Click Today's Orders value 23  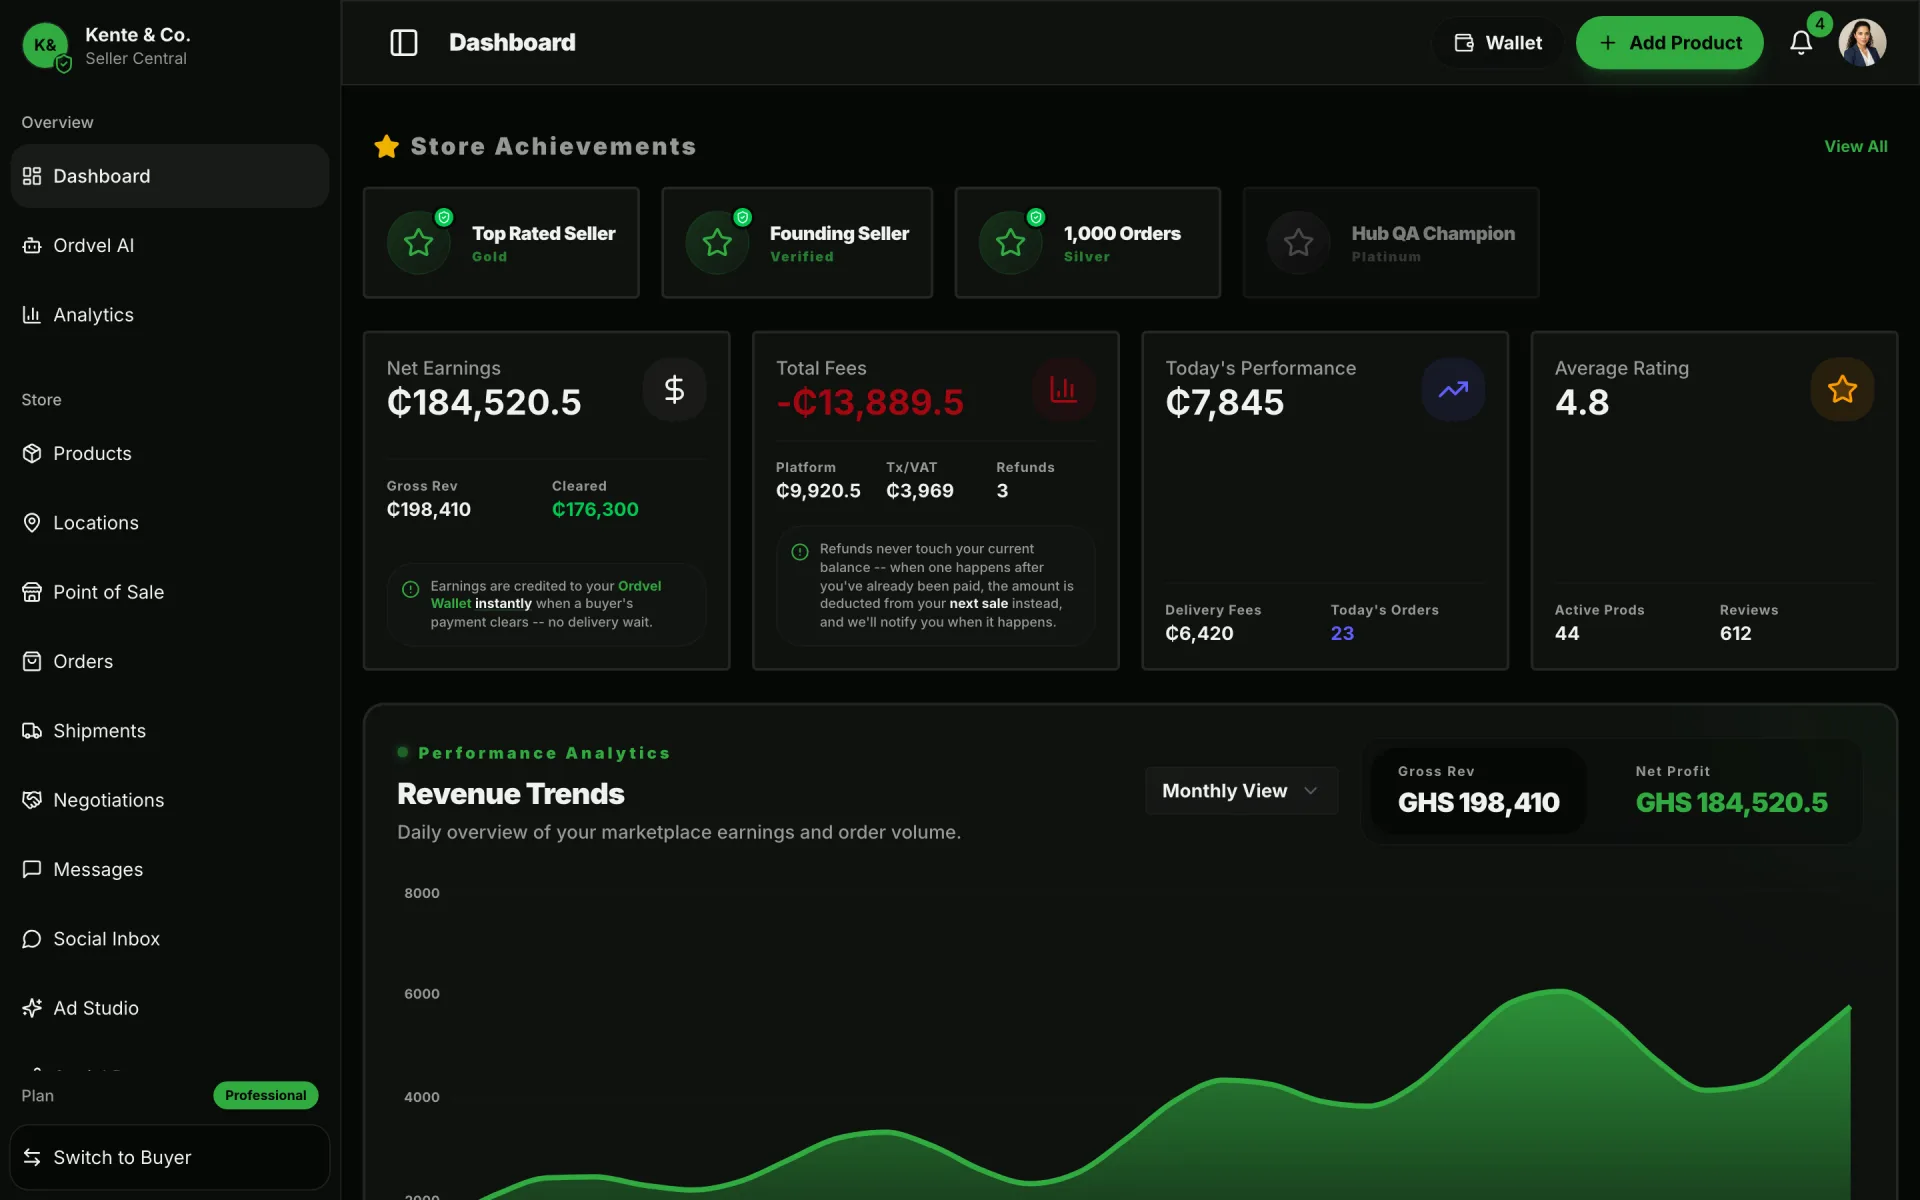pyautogui.click(x=1342, y=633)
